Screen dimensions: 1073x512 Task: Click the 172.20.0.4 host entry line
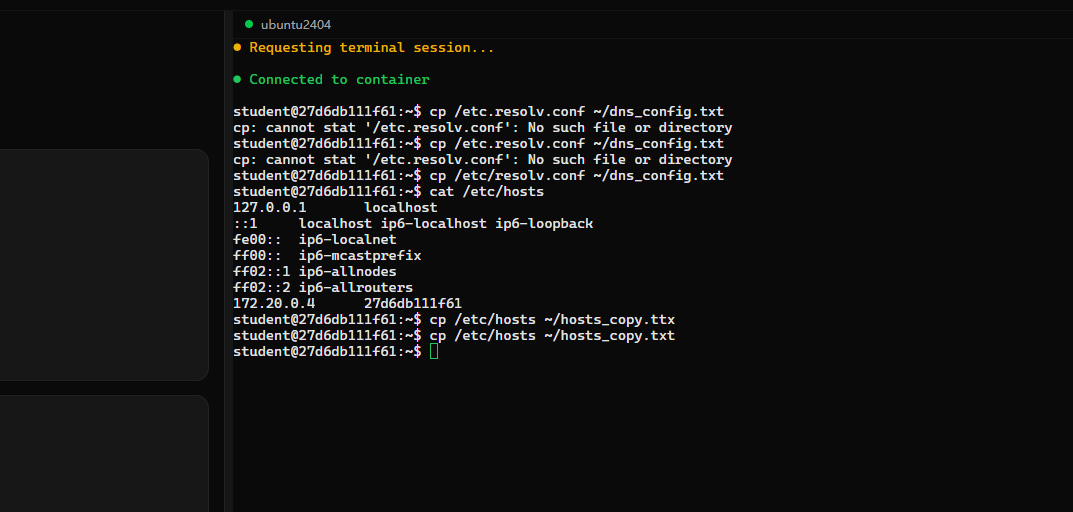coord(348,303)
